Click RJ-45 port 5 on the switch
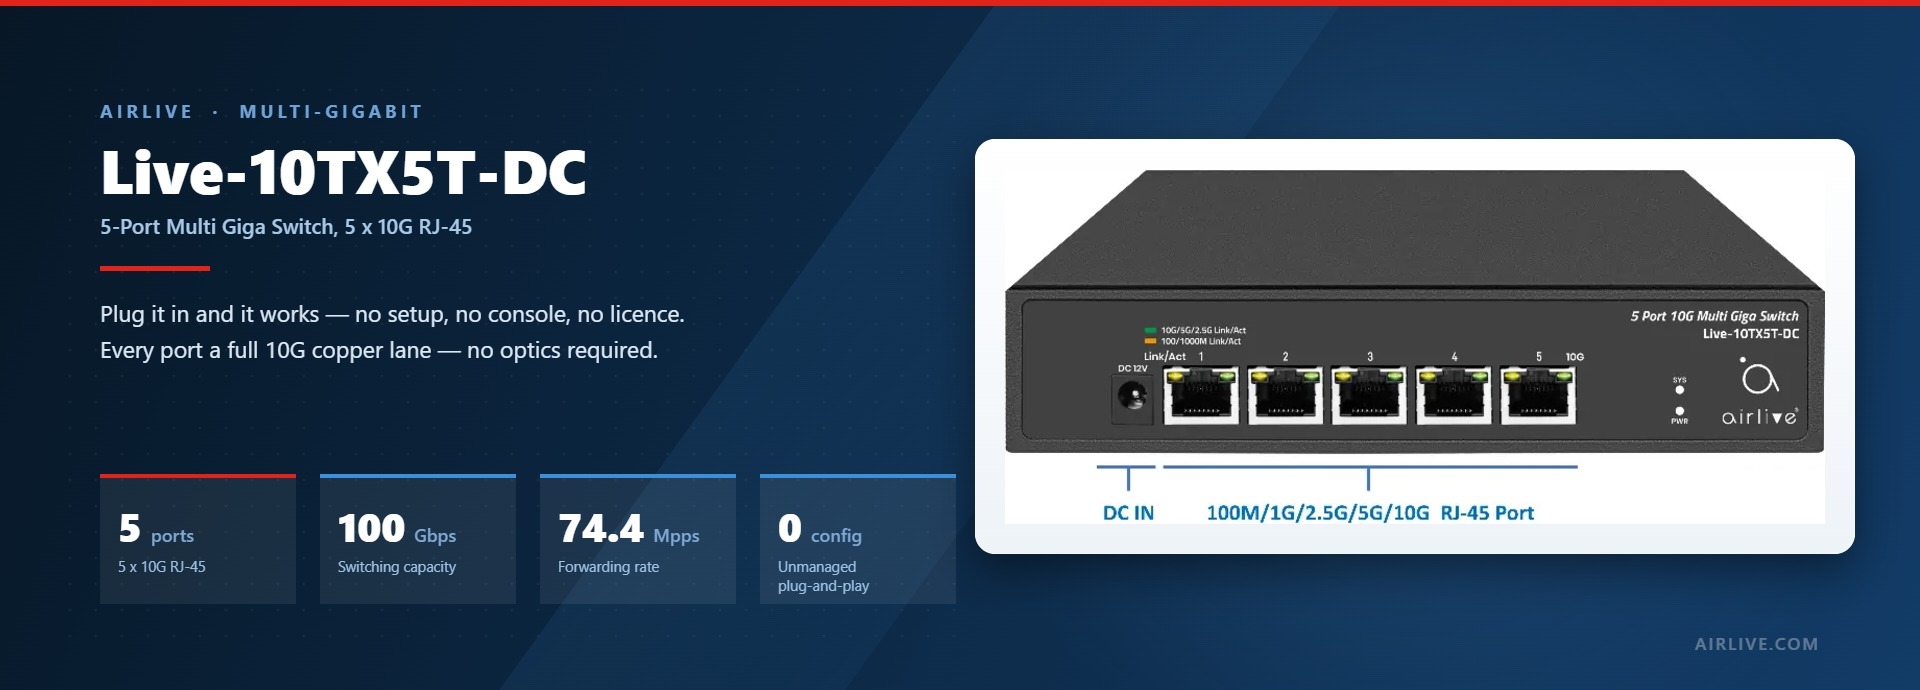 point(1538,395)
